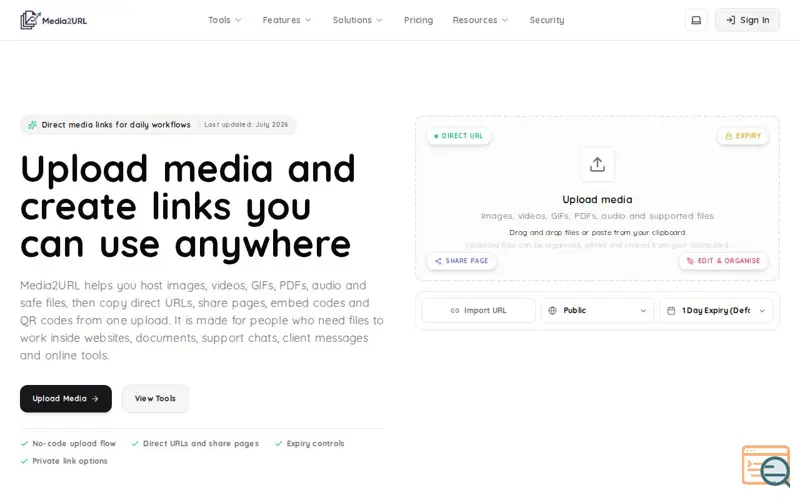Click the Upload Media black button
The image size is (800, 500).
(66, 398)
